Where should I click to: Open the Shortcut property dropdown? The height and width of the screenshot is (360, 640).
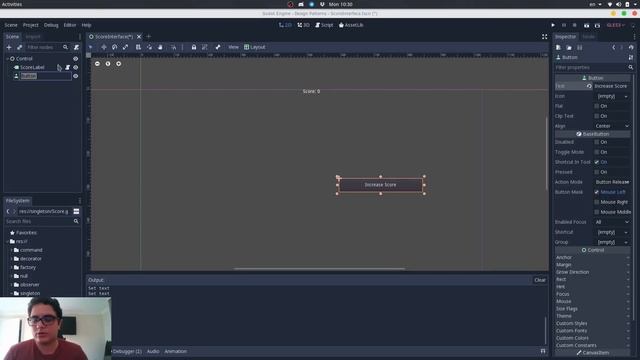(x=612, y=232)
